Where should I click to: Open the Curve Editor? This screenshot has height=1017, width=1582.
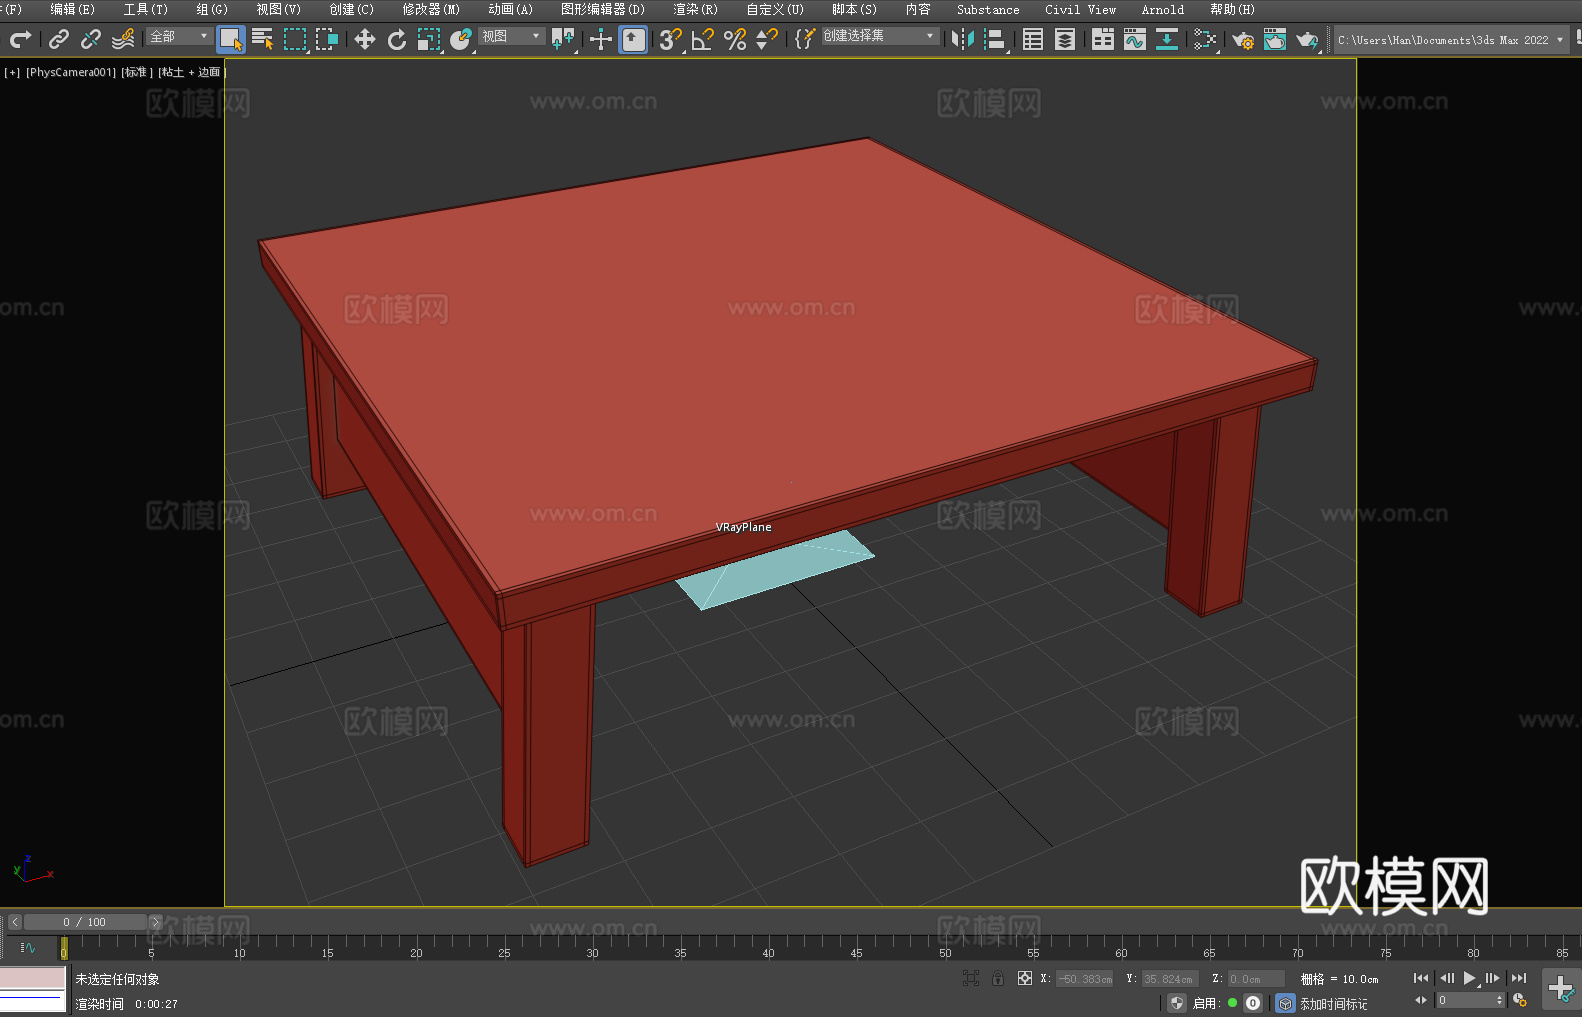[1135, 39]
